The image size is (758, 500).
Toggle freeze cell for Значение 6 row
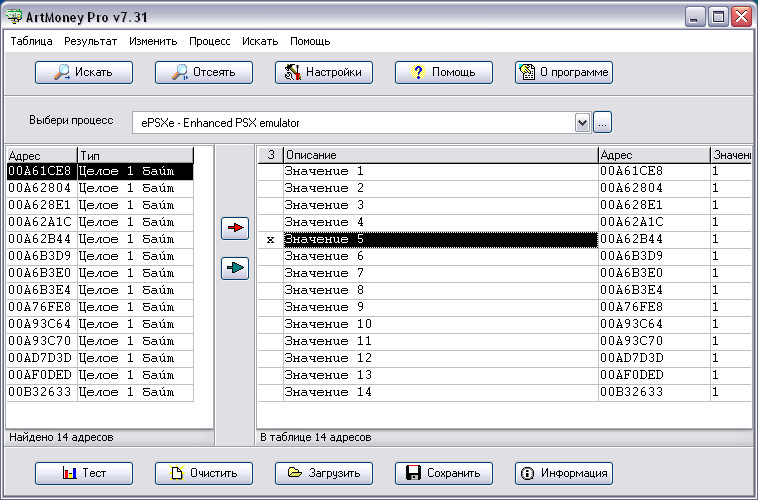270,256
